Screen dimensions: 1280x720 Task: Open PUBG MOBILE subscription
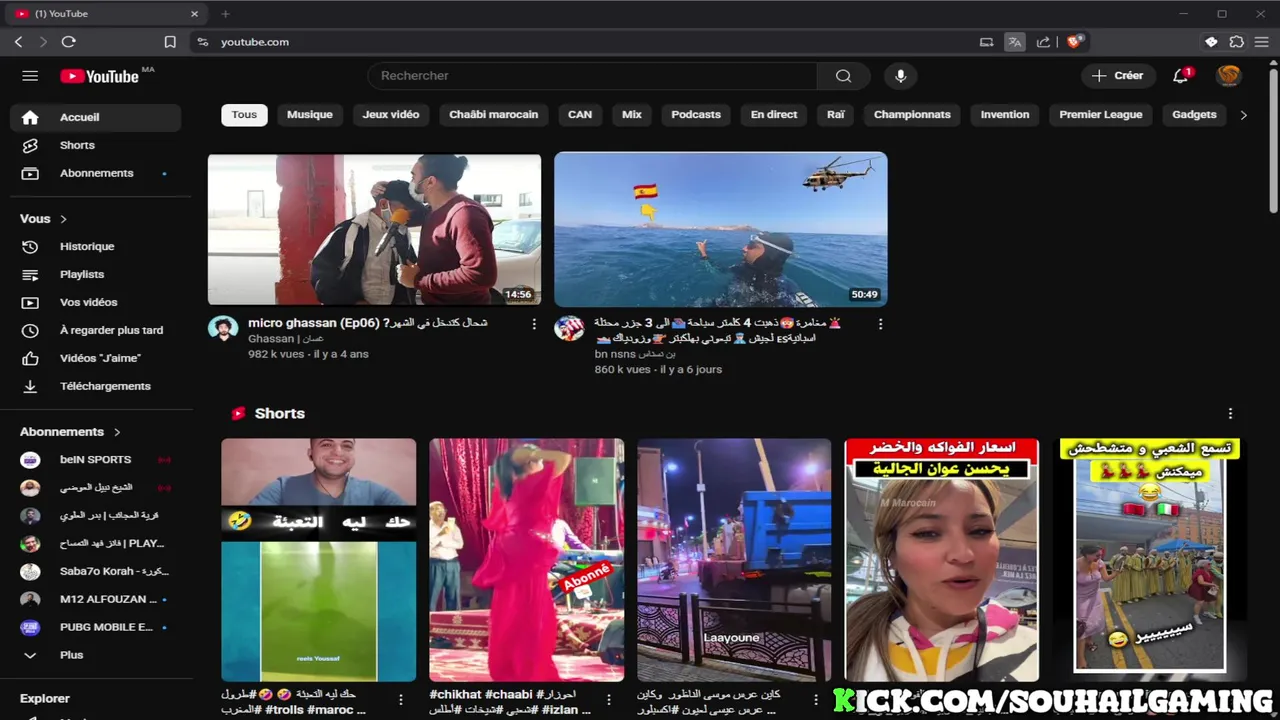tap(95, 627)
